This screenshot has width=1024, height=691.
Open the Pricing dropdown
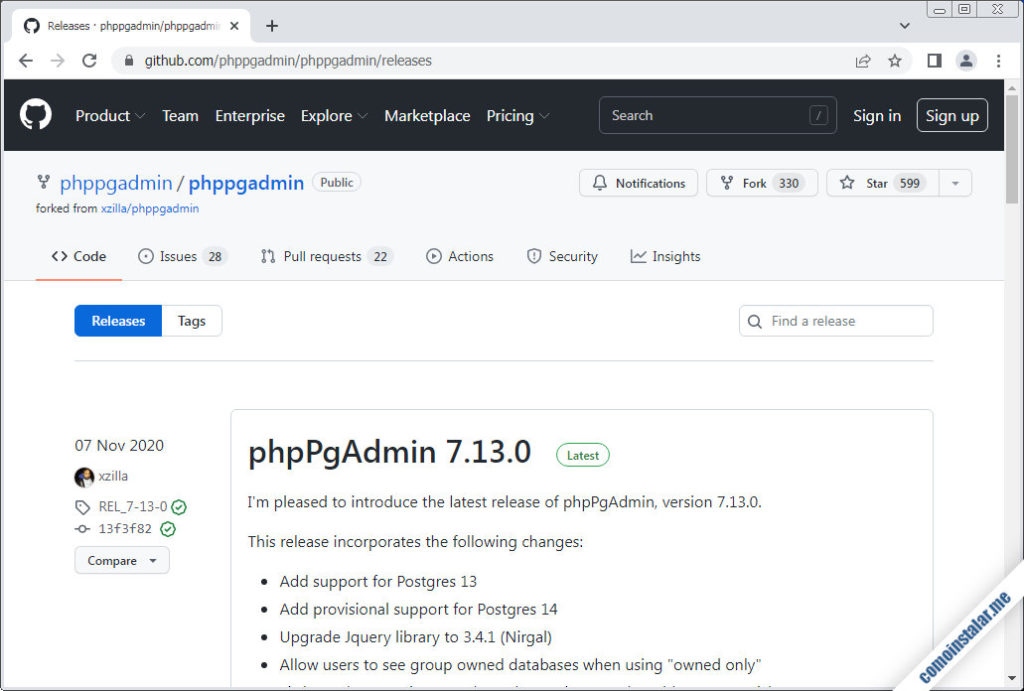(517, 115)
